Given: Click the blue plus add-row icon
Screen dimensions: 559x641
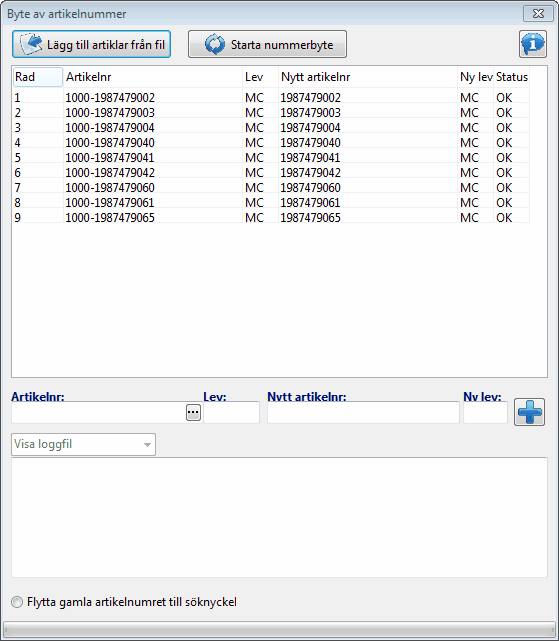Looking at the screenshot, I should 529,412.
